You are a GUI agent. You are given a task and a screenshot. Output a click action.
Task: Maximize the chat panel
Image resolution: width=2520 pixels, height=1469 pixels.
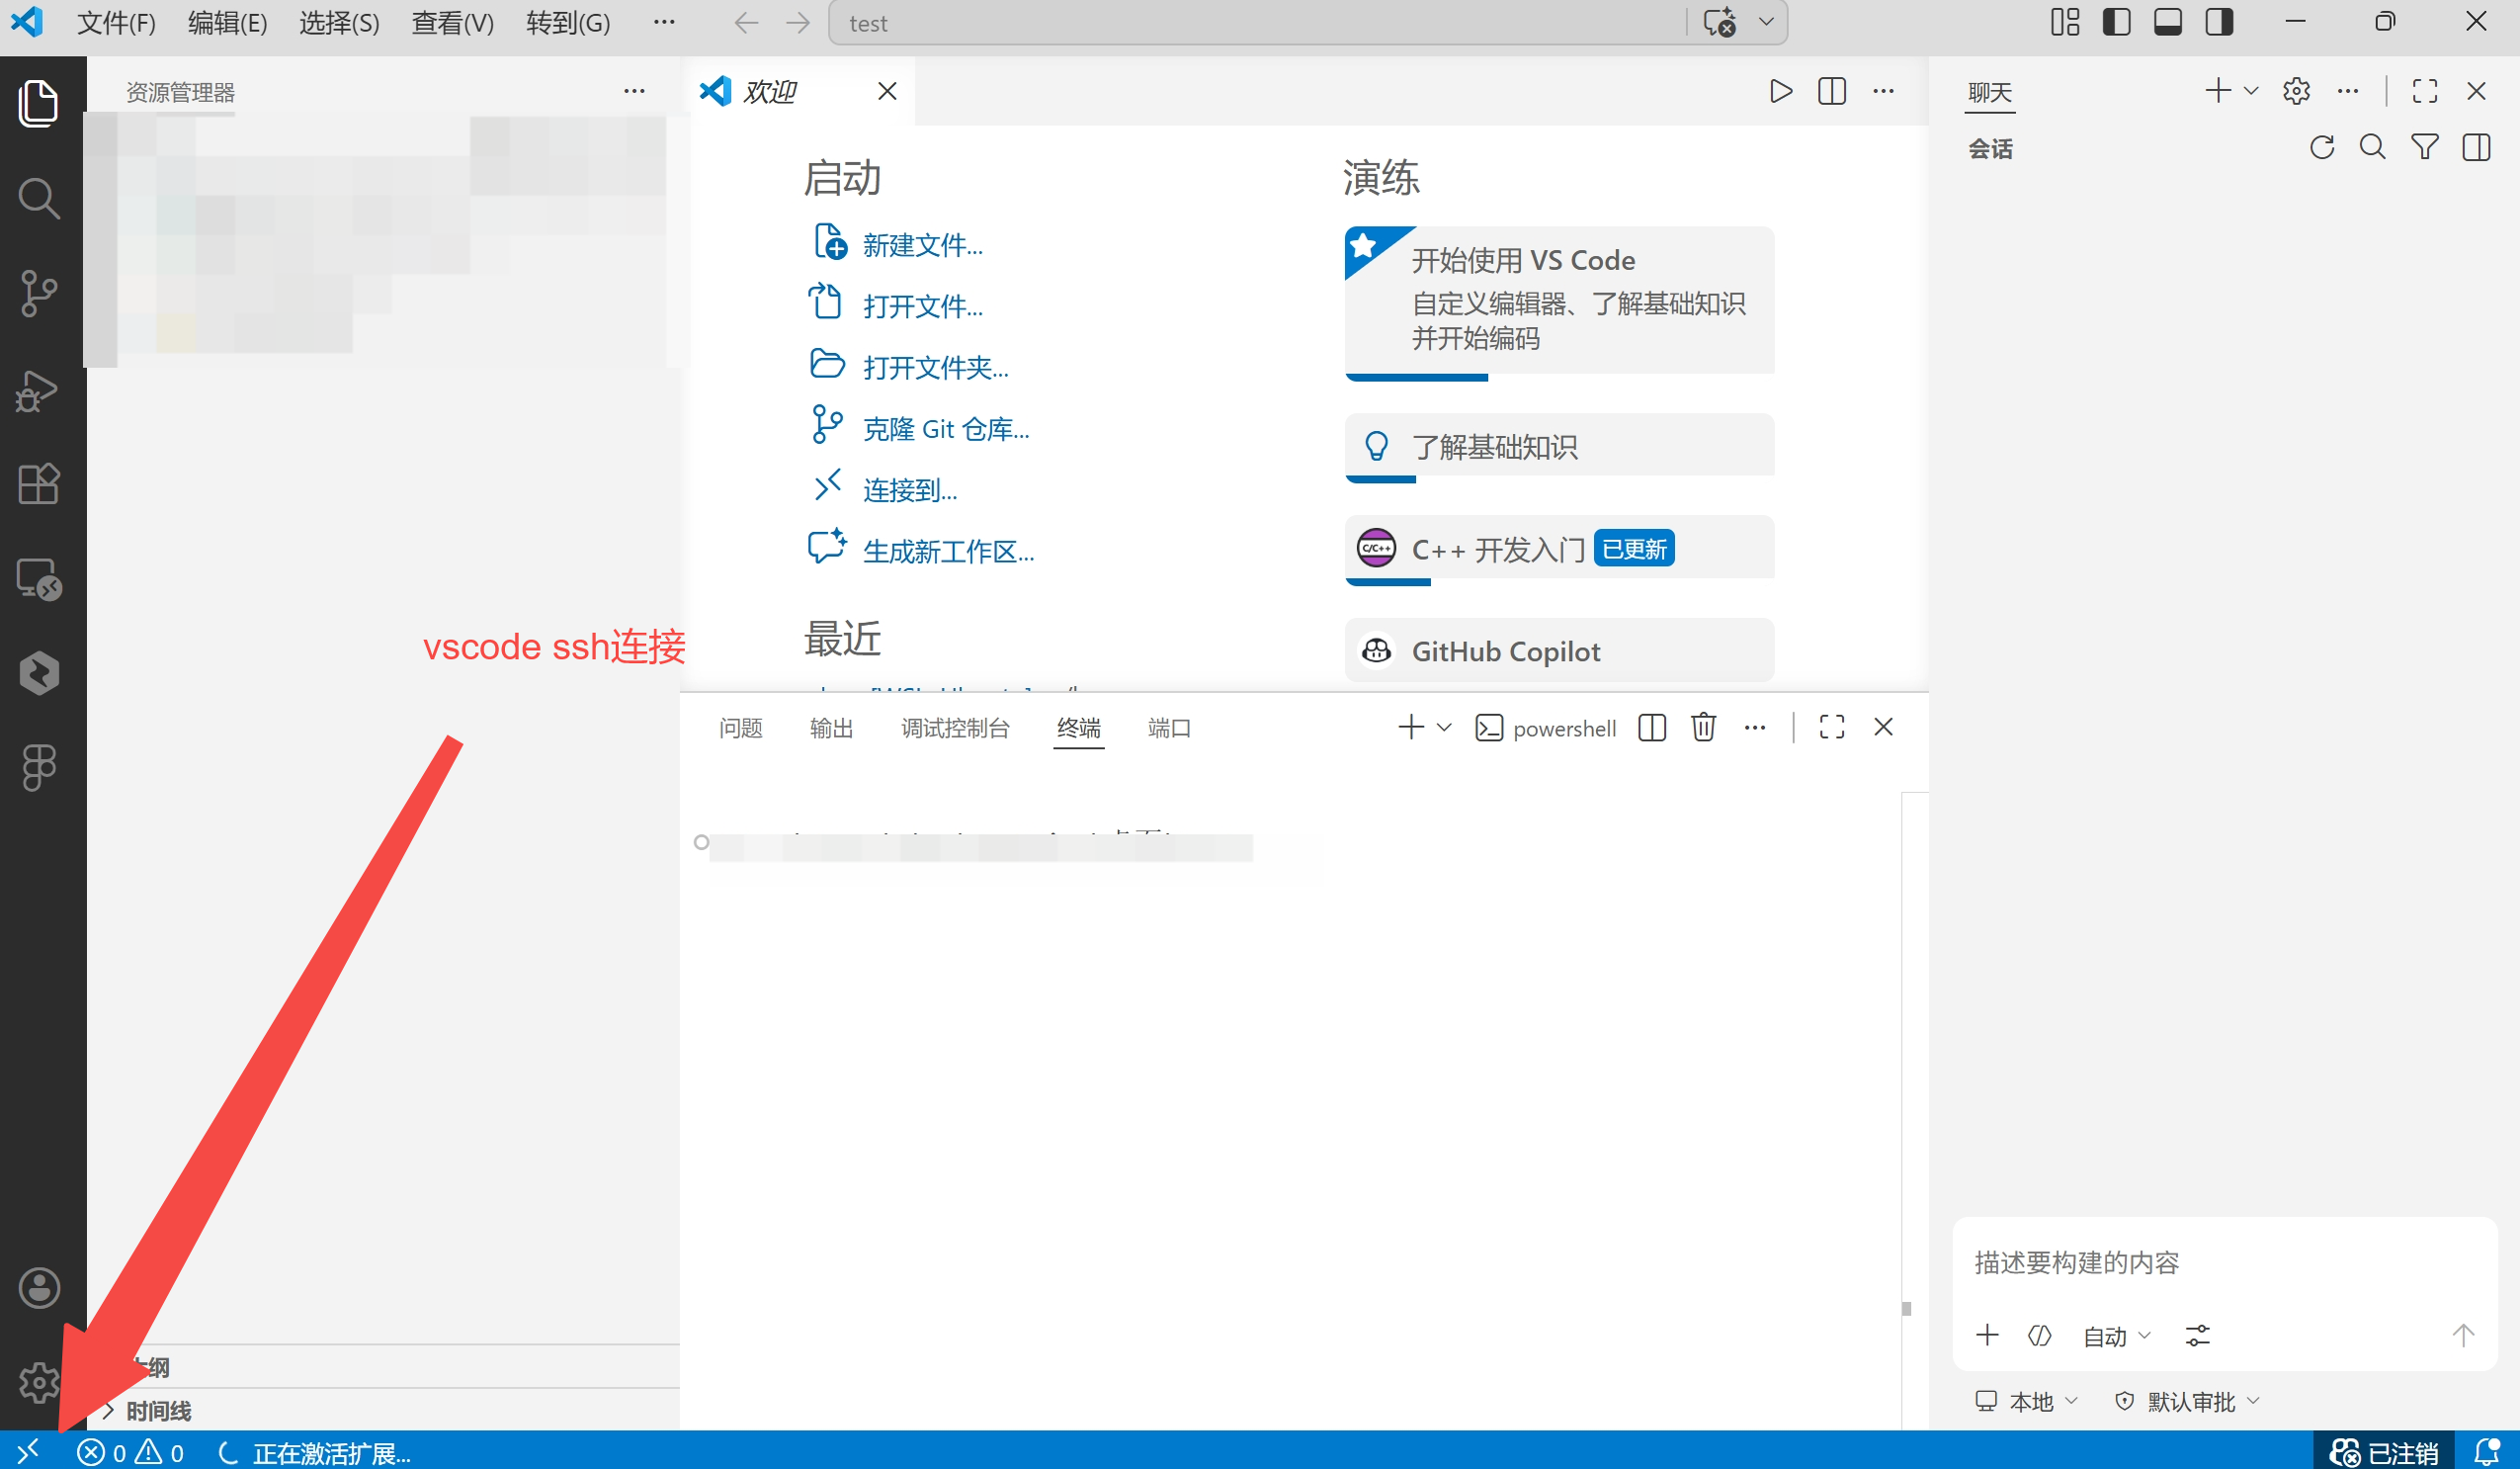click(2424, 91)
